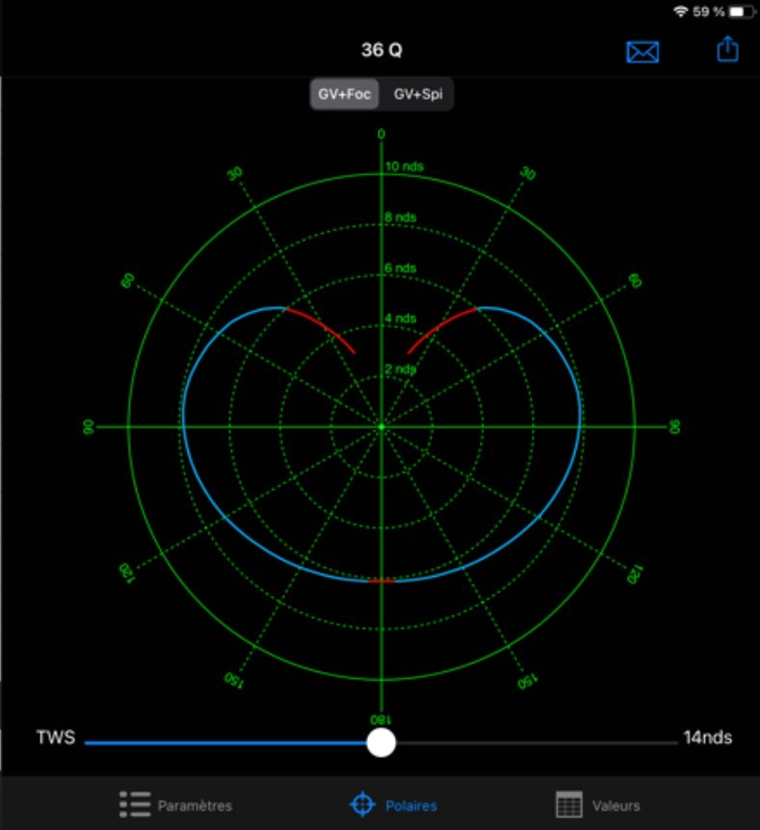
Task: Click the TWS slider white handle
Action: click(380, 742)
